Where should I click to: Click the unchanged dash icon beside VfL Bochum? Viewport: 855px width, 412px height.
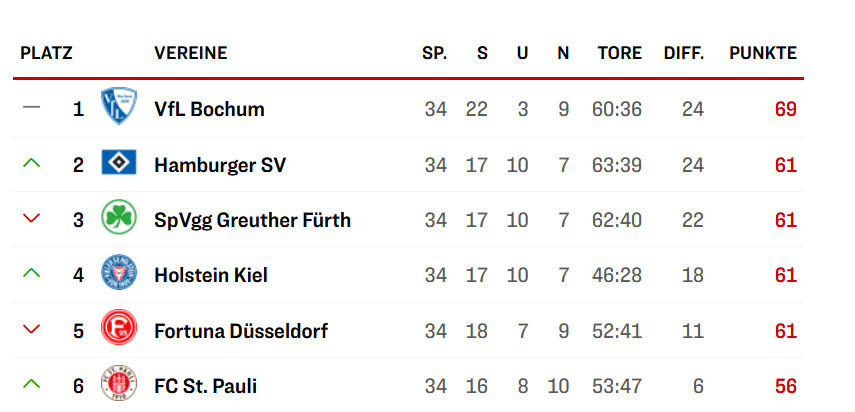click(x=32, y=107)
